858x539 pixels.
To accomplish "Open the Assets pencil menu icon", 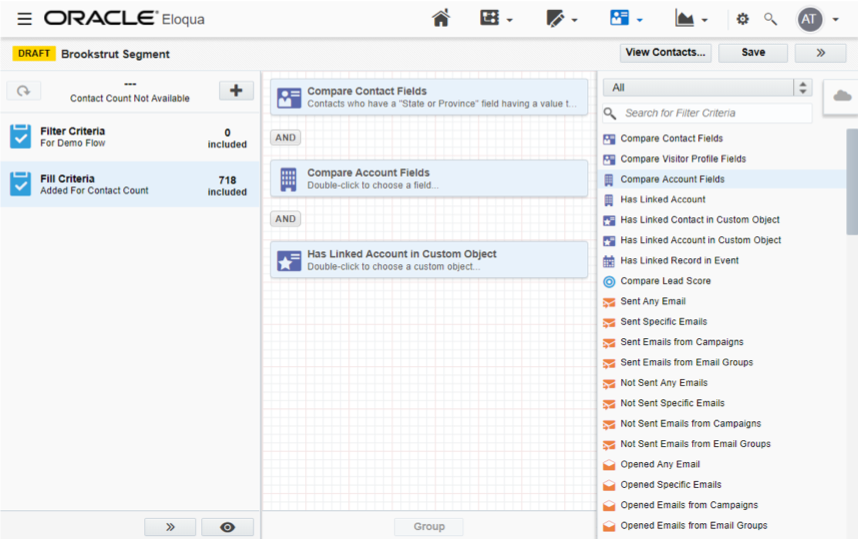I will pos(555,19).
